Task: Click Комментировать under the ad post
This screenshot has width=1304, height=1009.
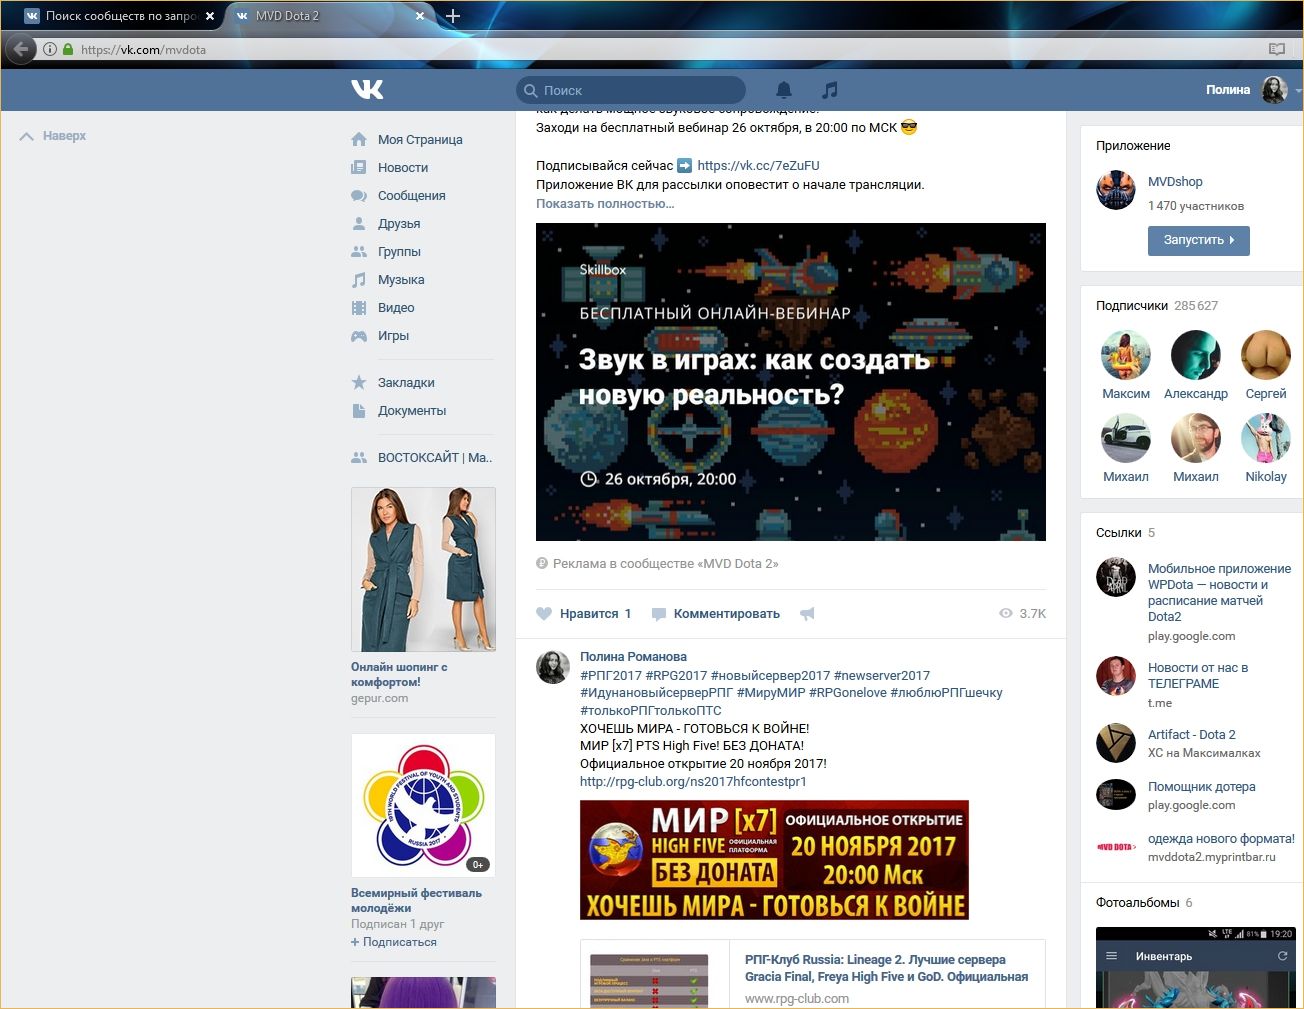Action: [726, 614]
